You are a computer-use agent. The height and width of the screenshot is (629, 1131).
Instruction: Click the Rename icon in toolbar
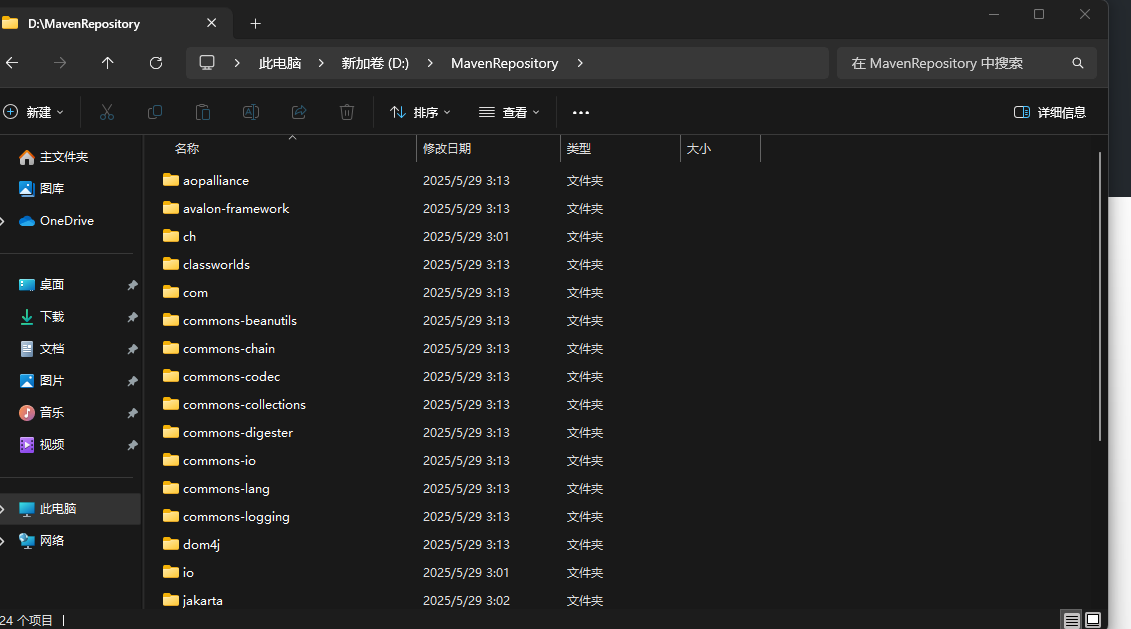click(x=251, y=113)
